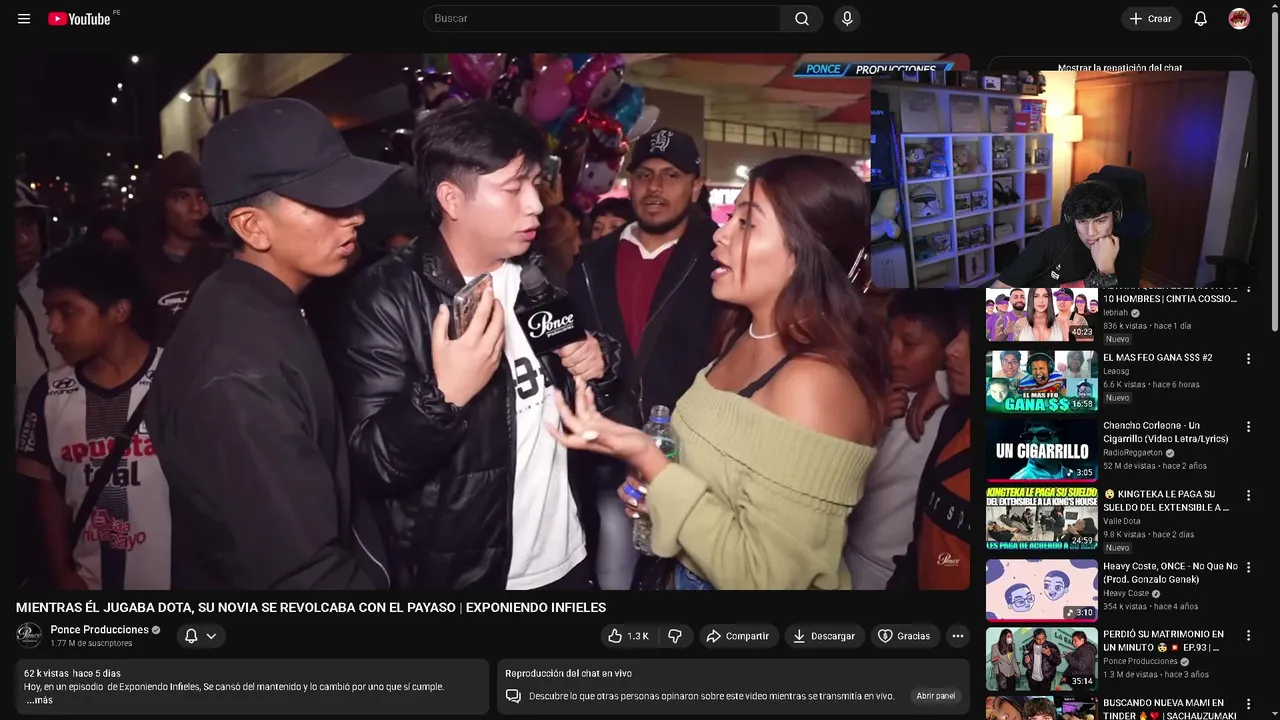Open options for PERDIÓ SU MATRIMONIO video

1248,635
